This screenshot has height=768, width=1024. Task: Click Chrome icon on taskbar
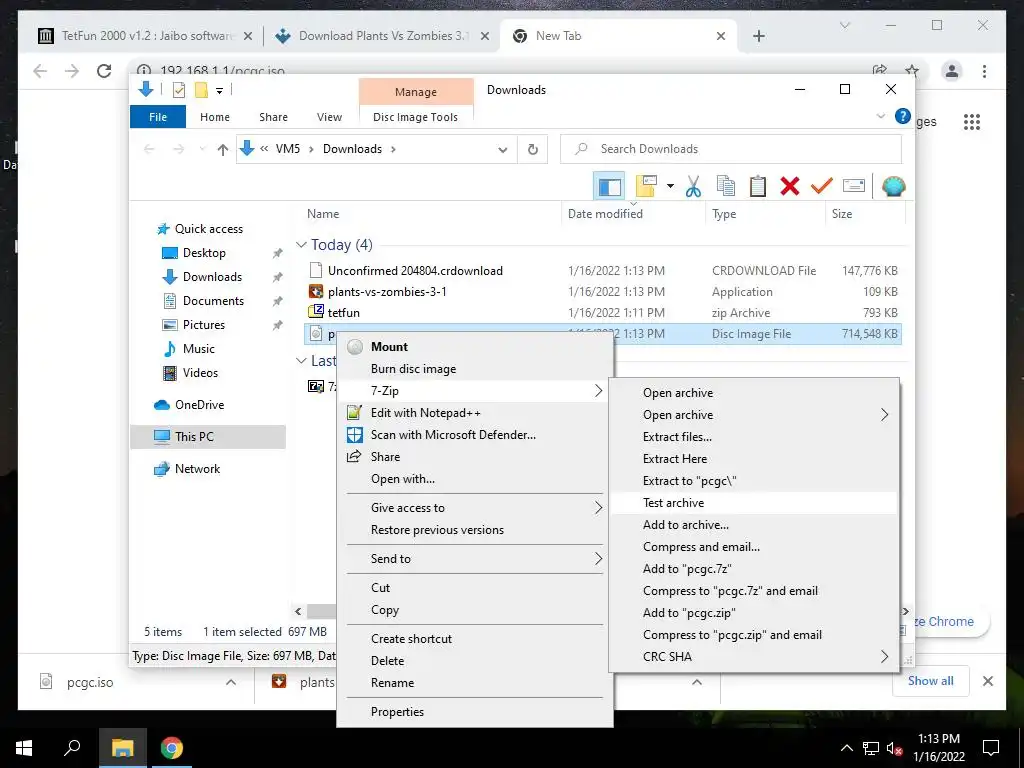[x=172, y=748]
